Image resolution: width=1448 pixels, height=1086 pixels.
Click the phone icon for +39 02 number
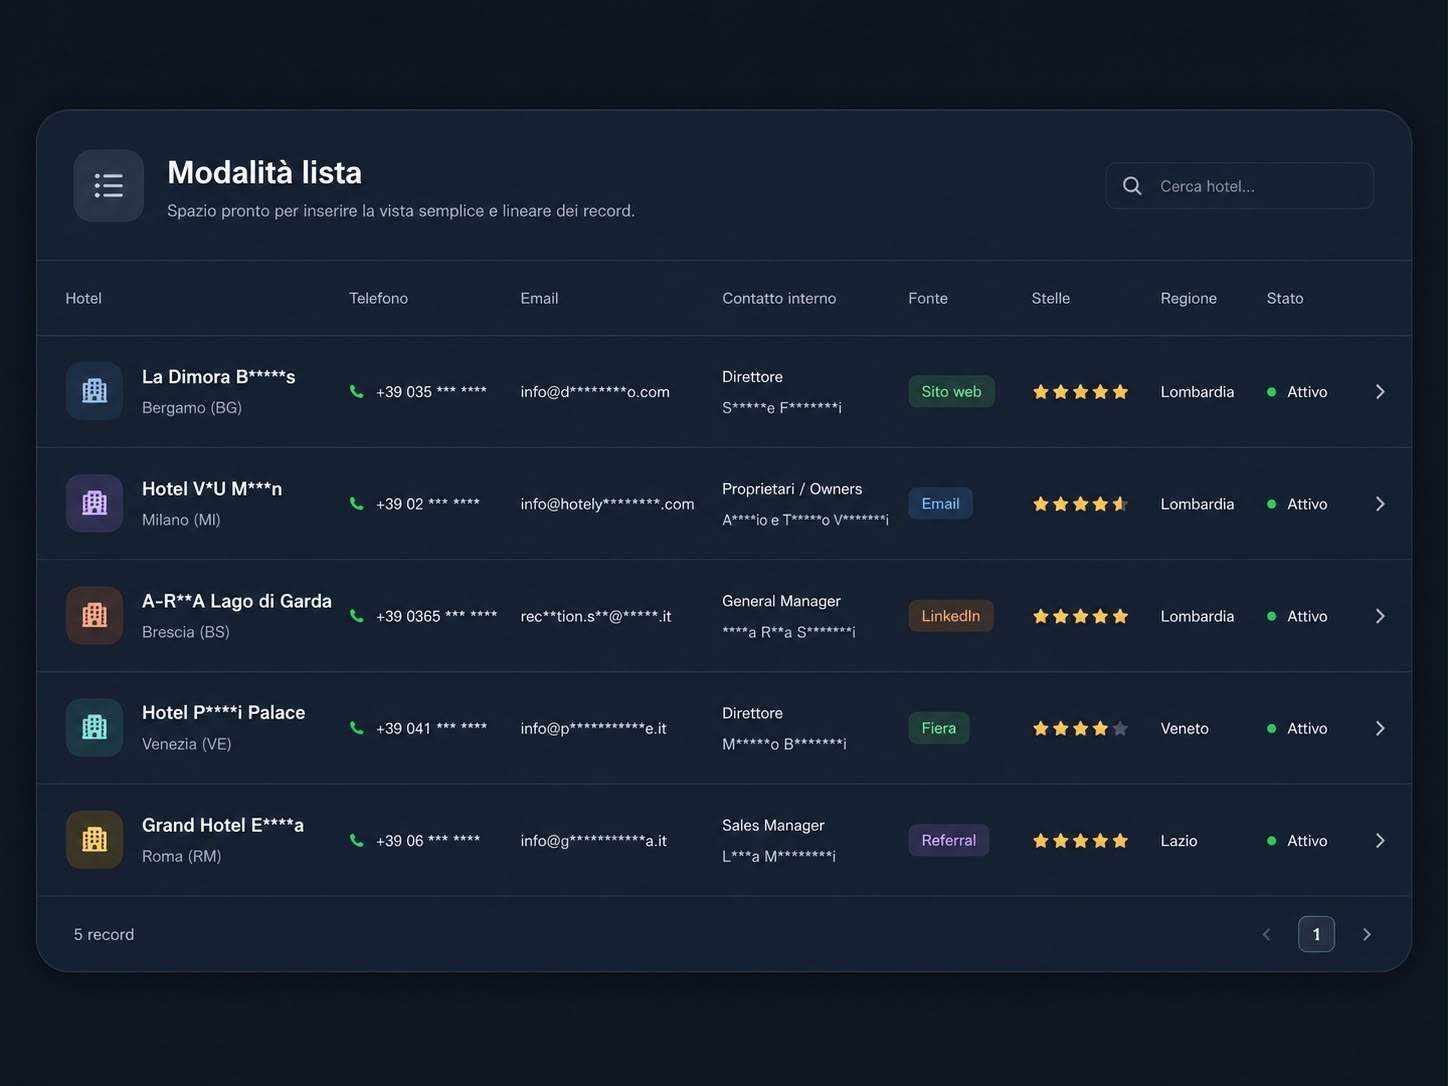pos(356,503)
